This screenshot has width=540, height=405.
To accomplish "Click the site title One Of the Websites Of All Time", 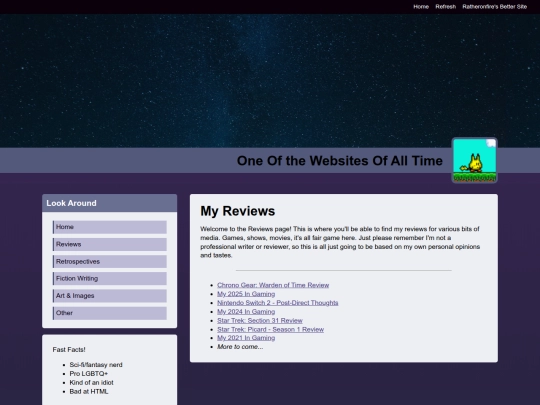I will [340, 161].
